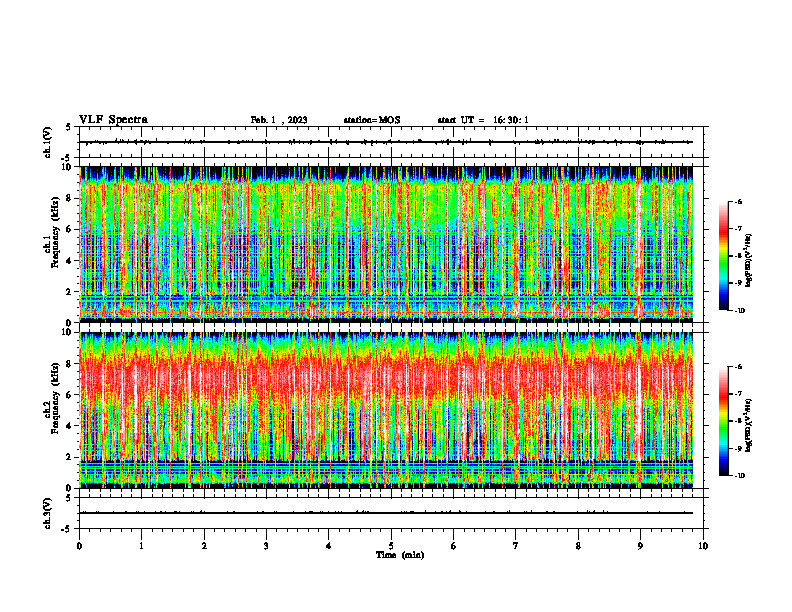Click the "ch.3(V)" waveform axis label

tap(48, 513)
